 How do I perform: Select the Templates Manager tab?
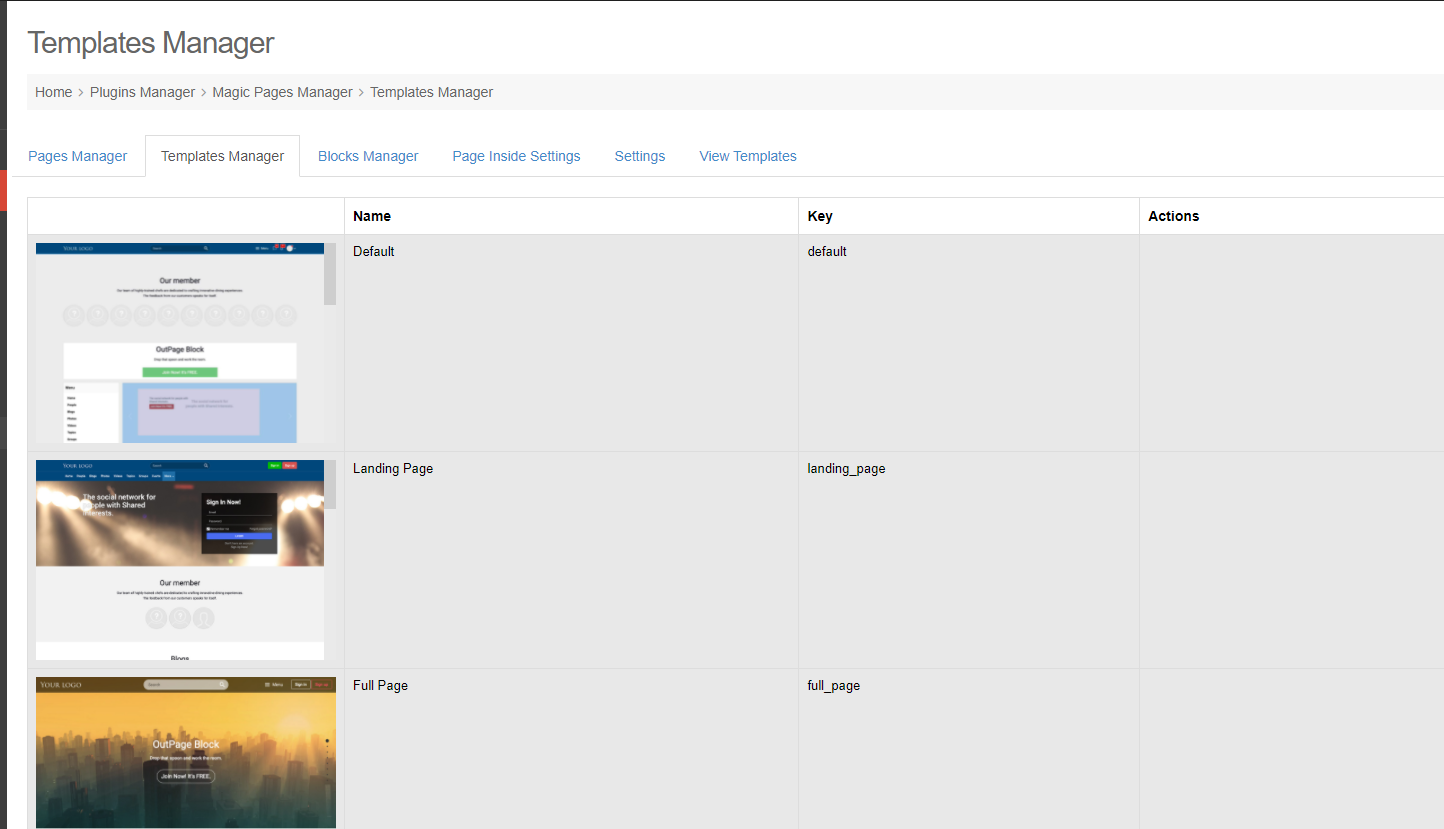222,156
